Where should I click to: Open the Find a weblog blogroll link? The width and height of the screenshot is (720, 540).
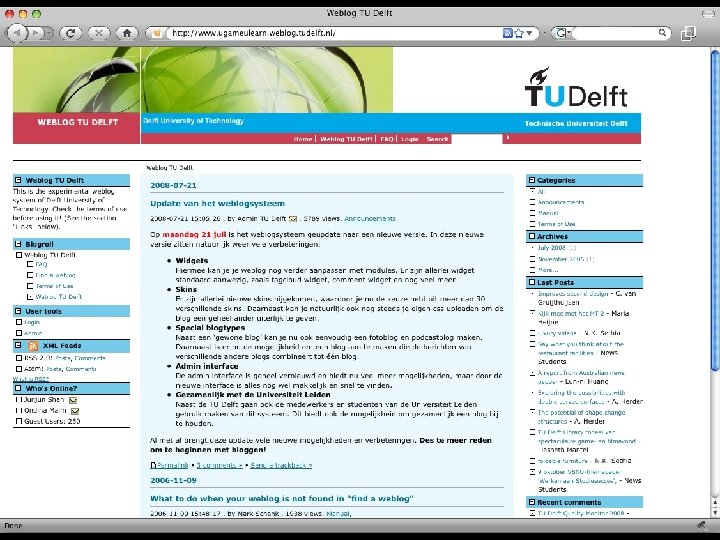click(56, 275)
